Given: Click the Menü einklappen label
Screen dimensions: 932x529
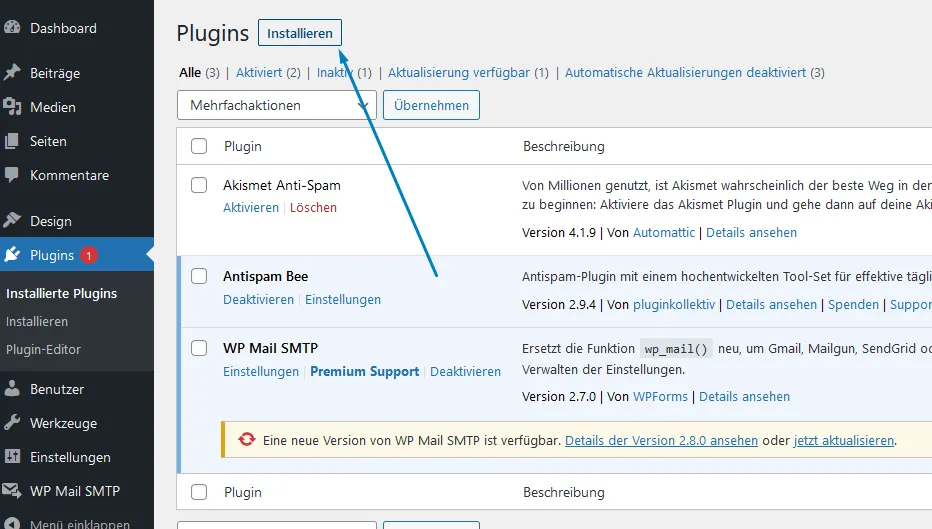Looking at the screenshot, I should pyautogui.click(x=80, y=524).
